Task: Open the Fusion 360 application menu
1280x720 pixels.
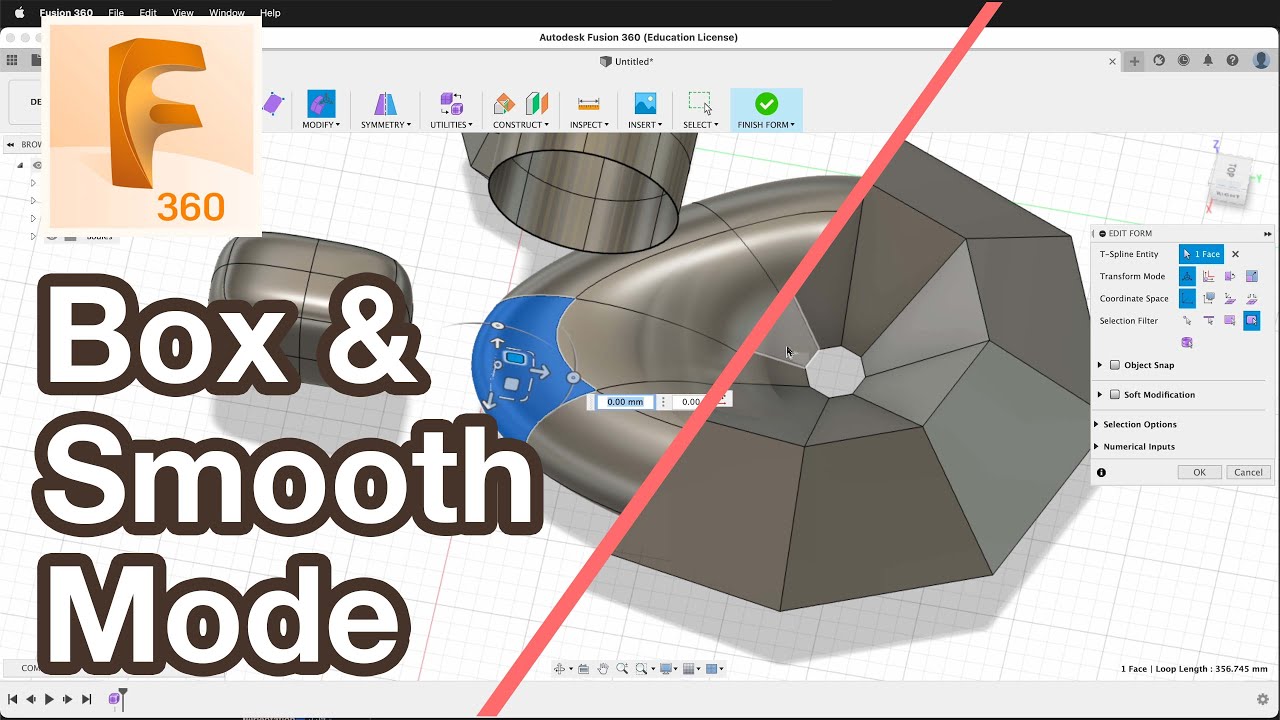Action: click(66, 13)
